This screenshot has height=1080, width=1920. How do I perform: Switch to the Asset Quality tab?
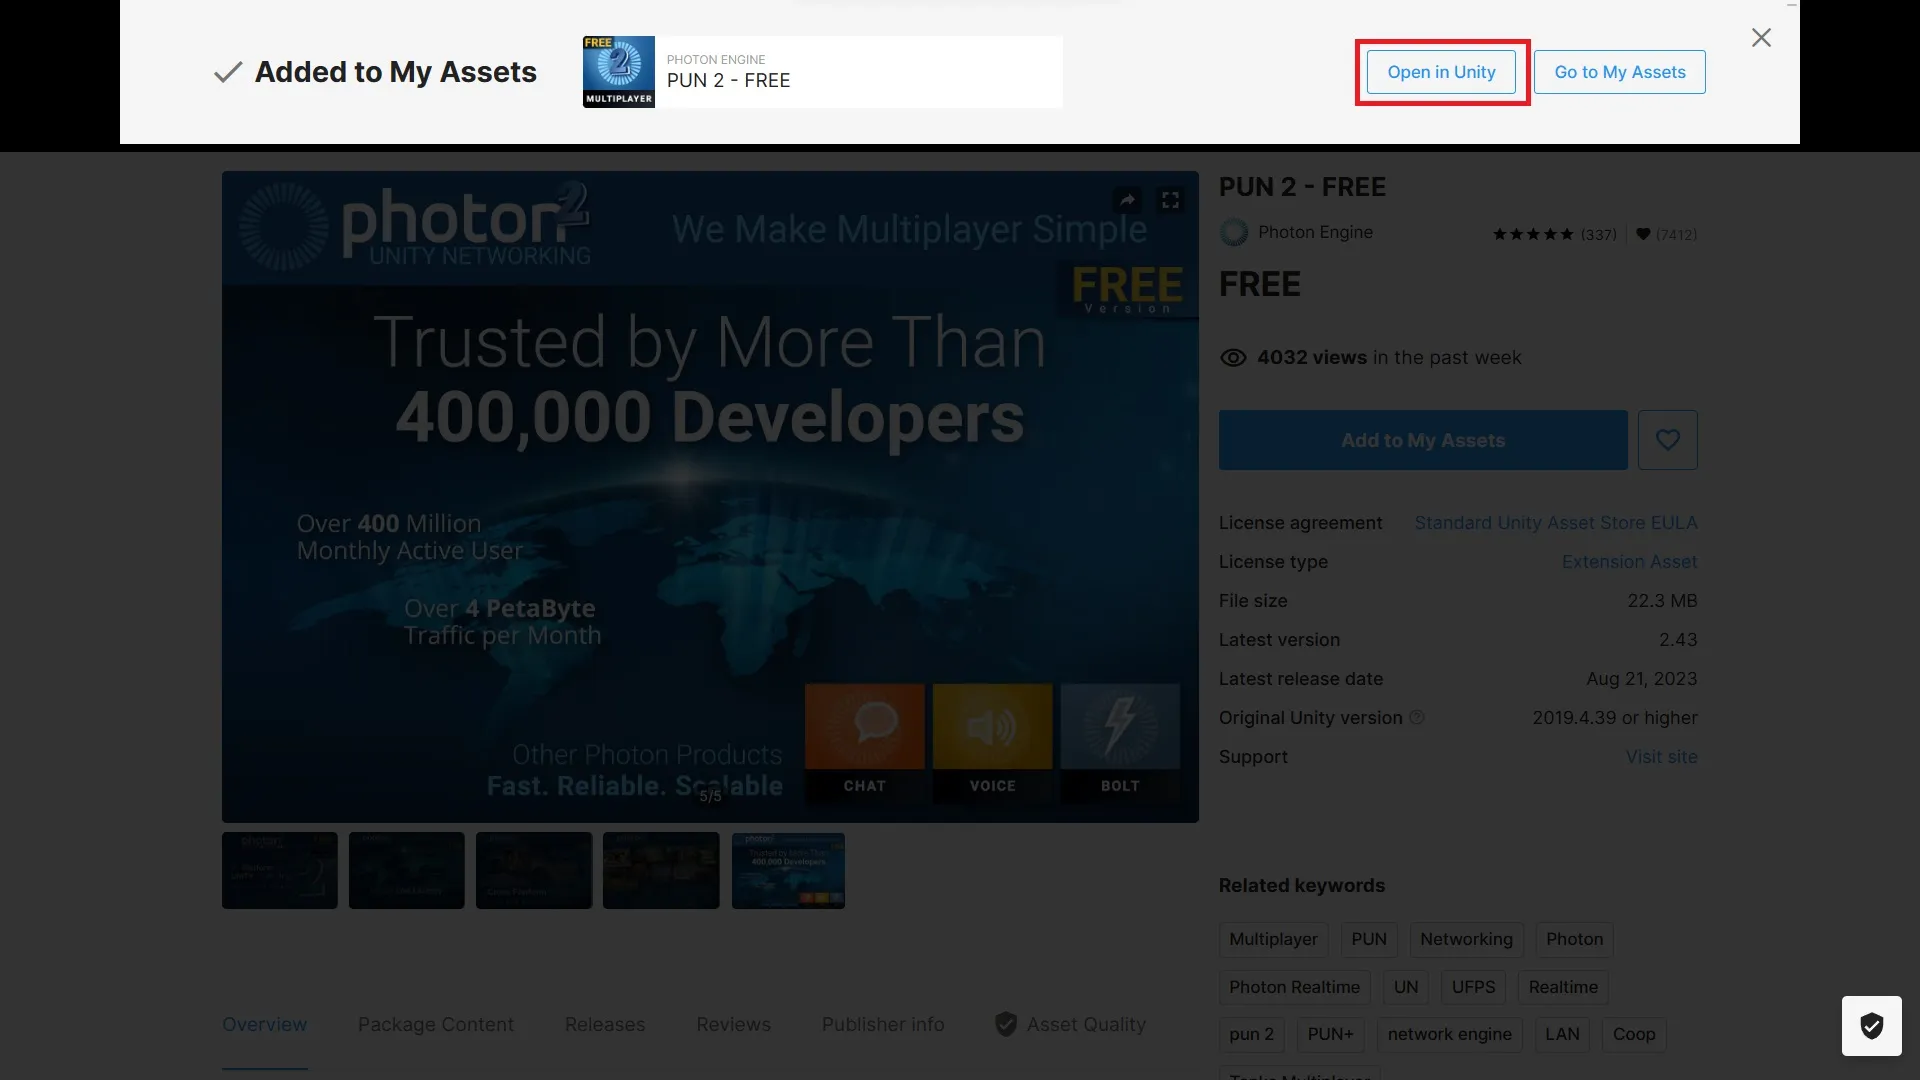click(x=1071, y=1024)
